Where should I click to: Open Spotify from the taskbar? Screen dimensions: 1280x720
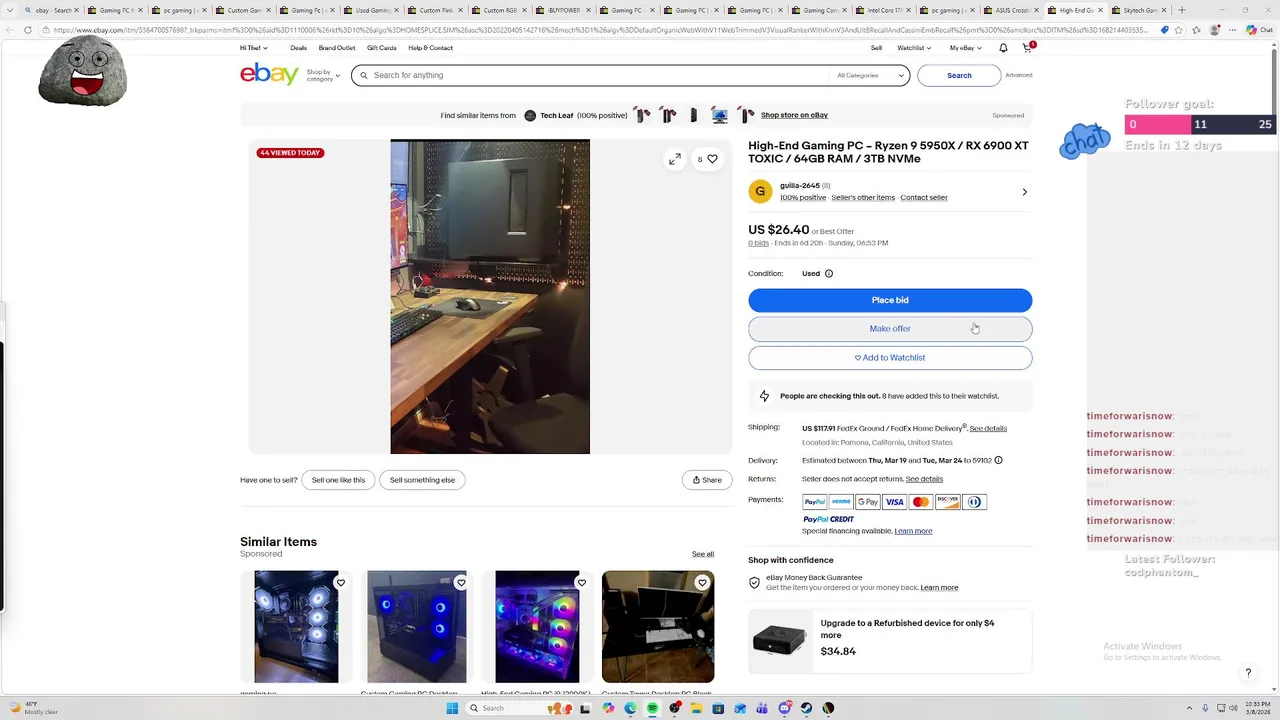pos(652,708)
